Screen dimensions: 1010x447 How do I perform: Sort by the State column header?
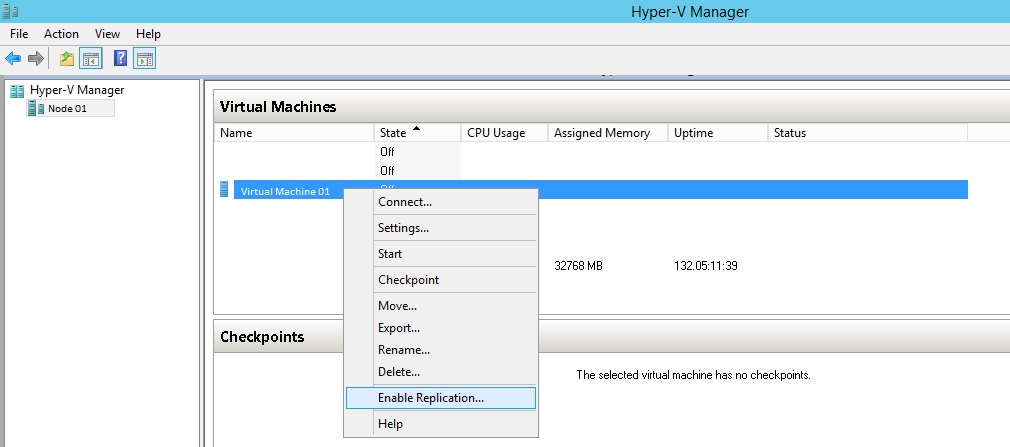click(417, 133)
